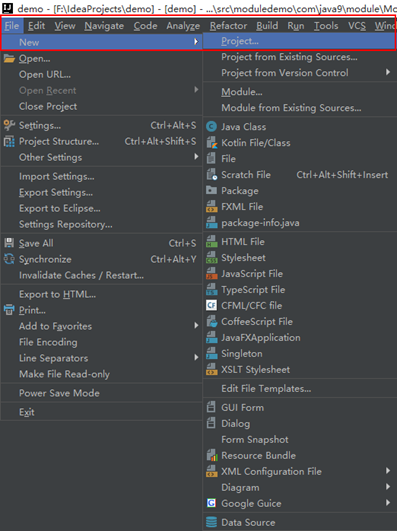Click the Java Class icon

[211, 127]
